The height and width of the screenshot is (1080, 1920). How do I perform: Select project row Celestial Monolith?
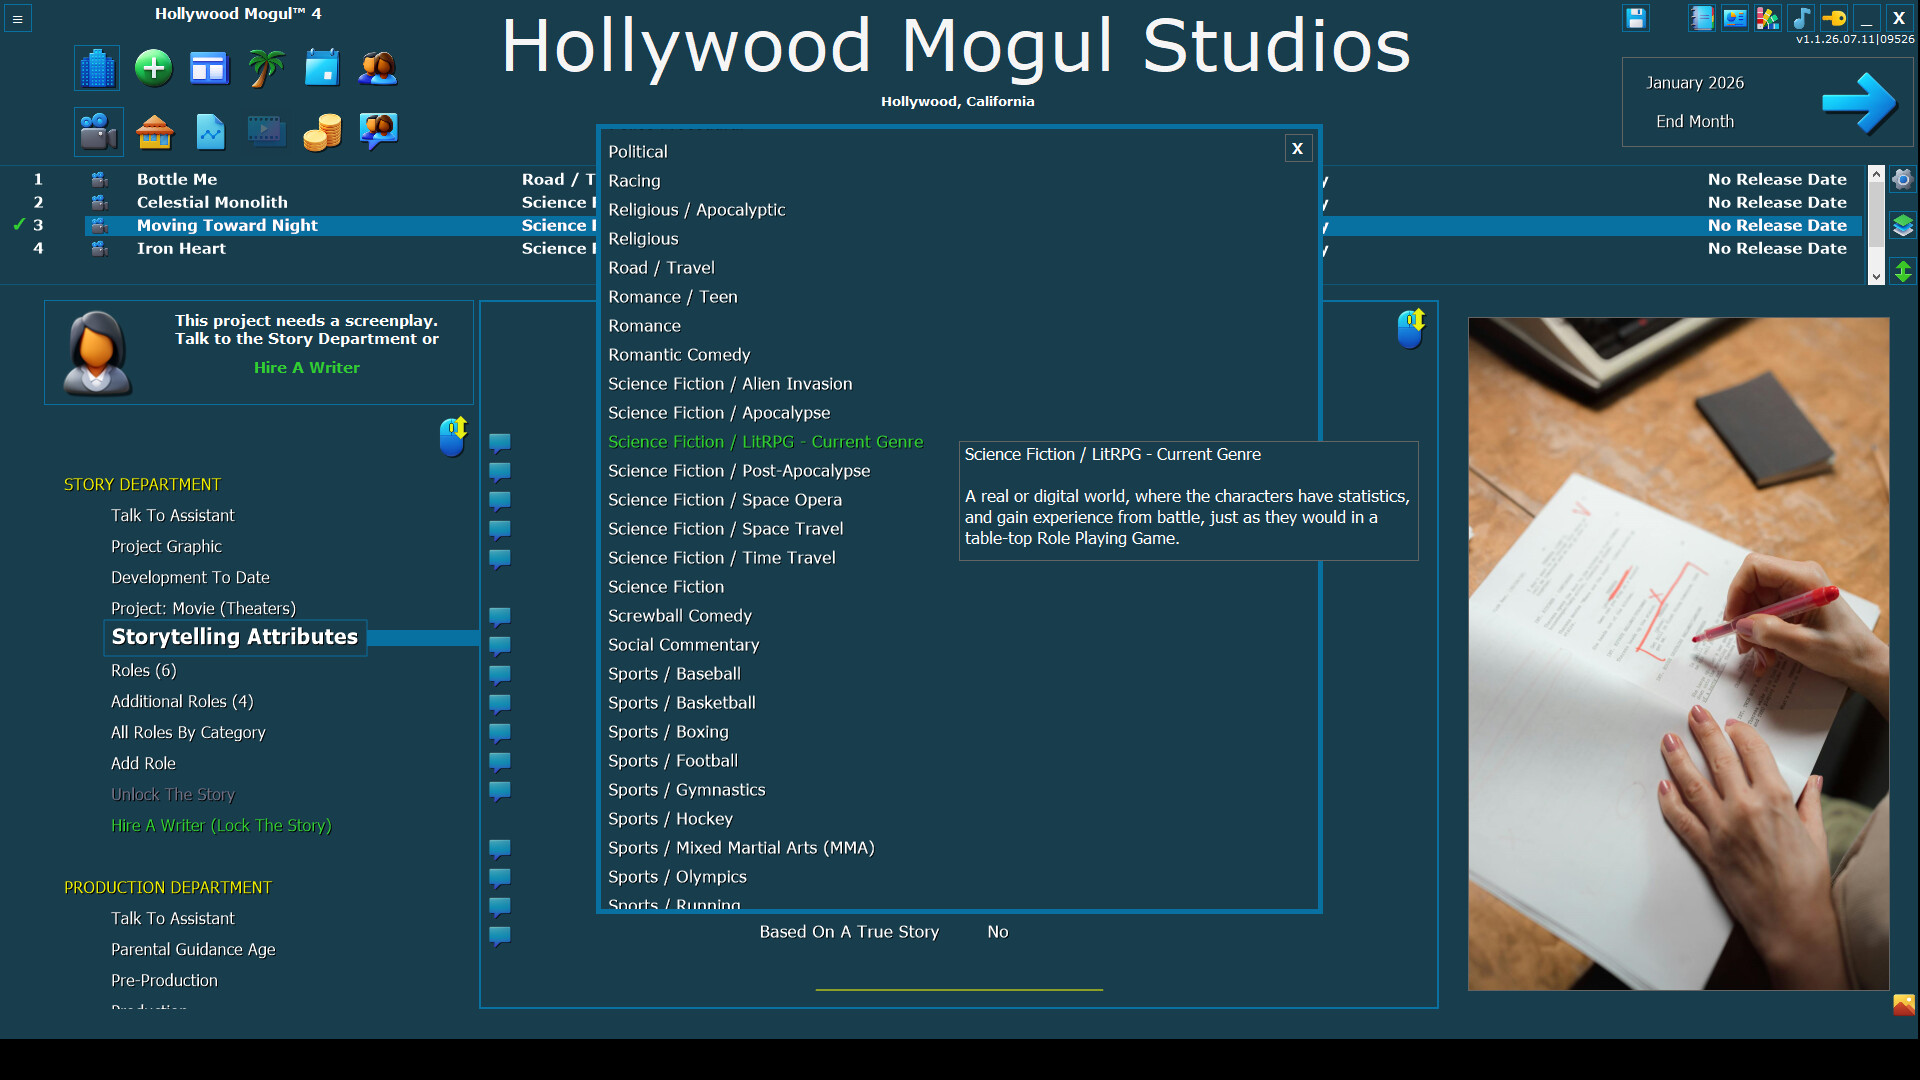212,202
